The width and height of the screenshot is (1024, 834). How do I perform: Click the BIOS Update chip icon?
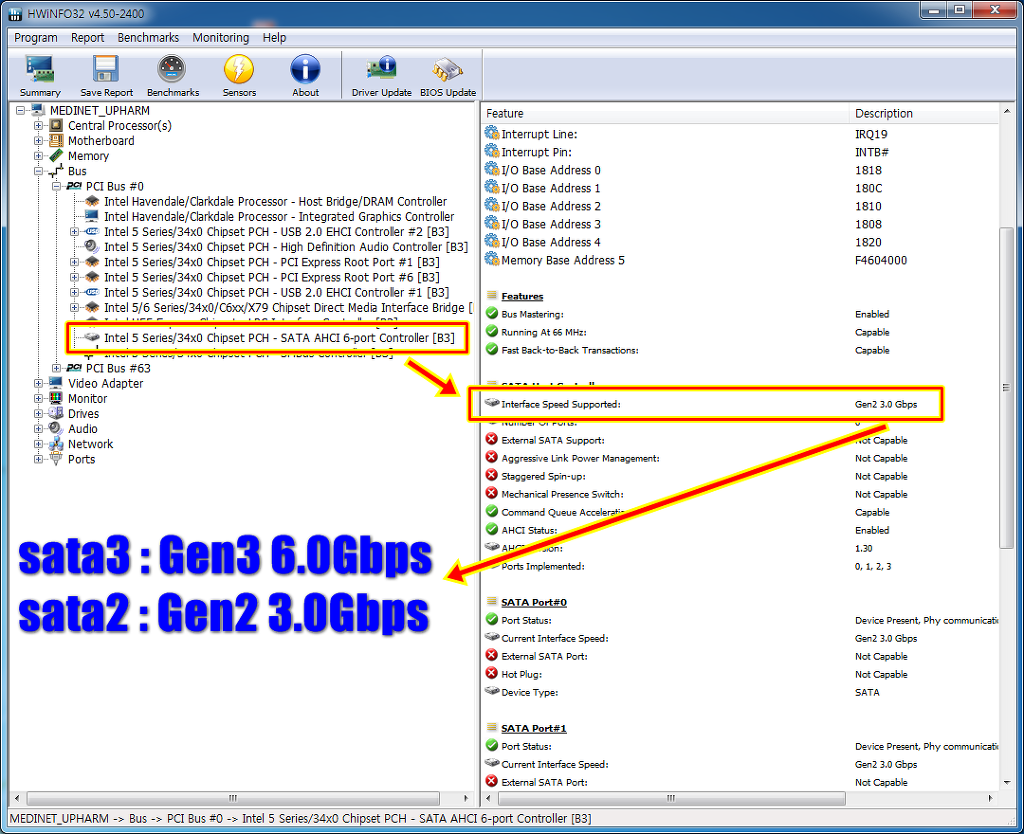tap(447, 69)
